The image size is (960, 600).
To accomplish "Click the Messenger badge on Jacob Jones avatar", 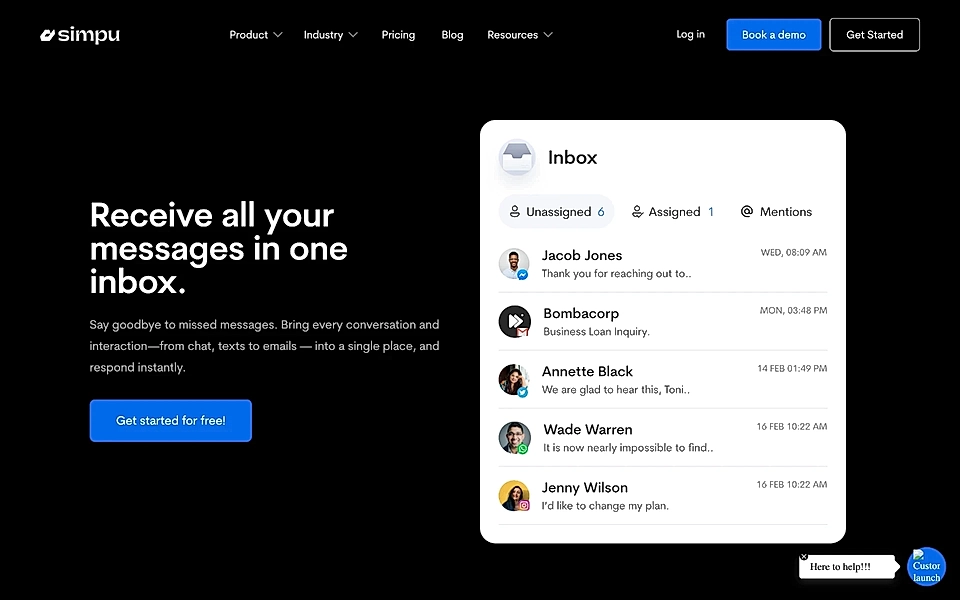I will point(525,273).
